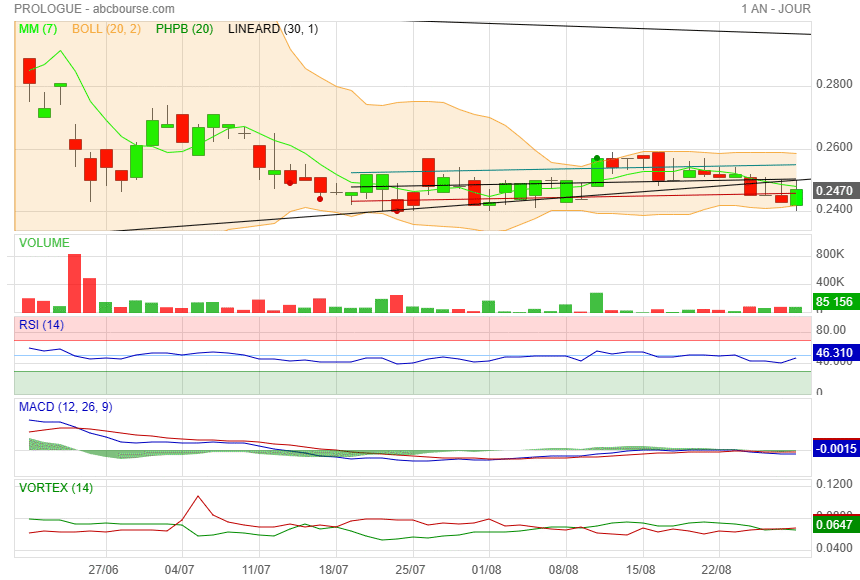
Task: Click the 1 AN - JOUR period label
Action: (x=776, y=9)
